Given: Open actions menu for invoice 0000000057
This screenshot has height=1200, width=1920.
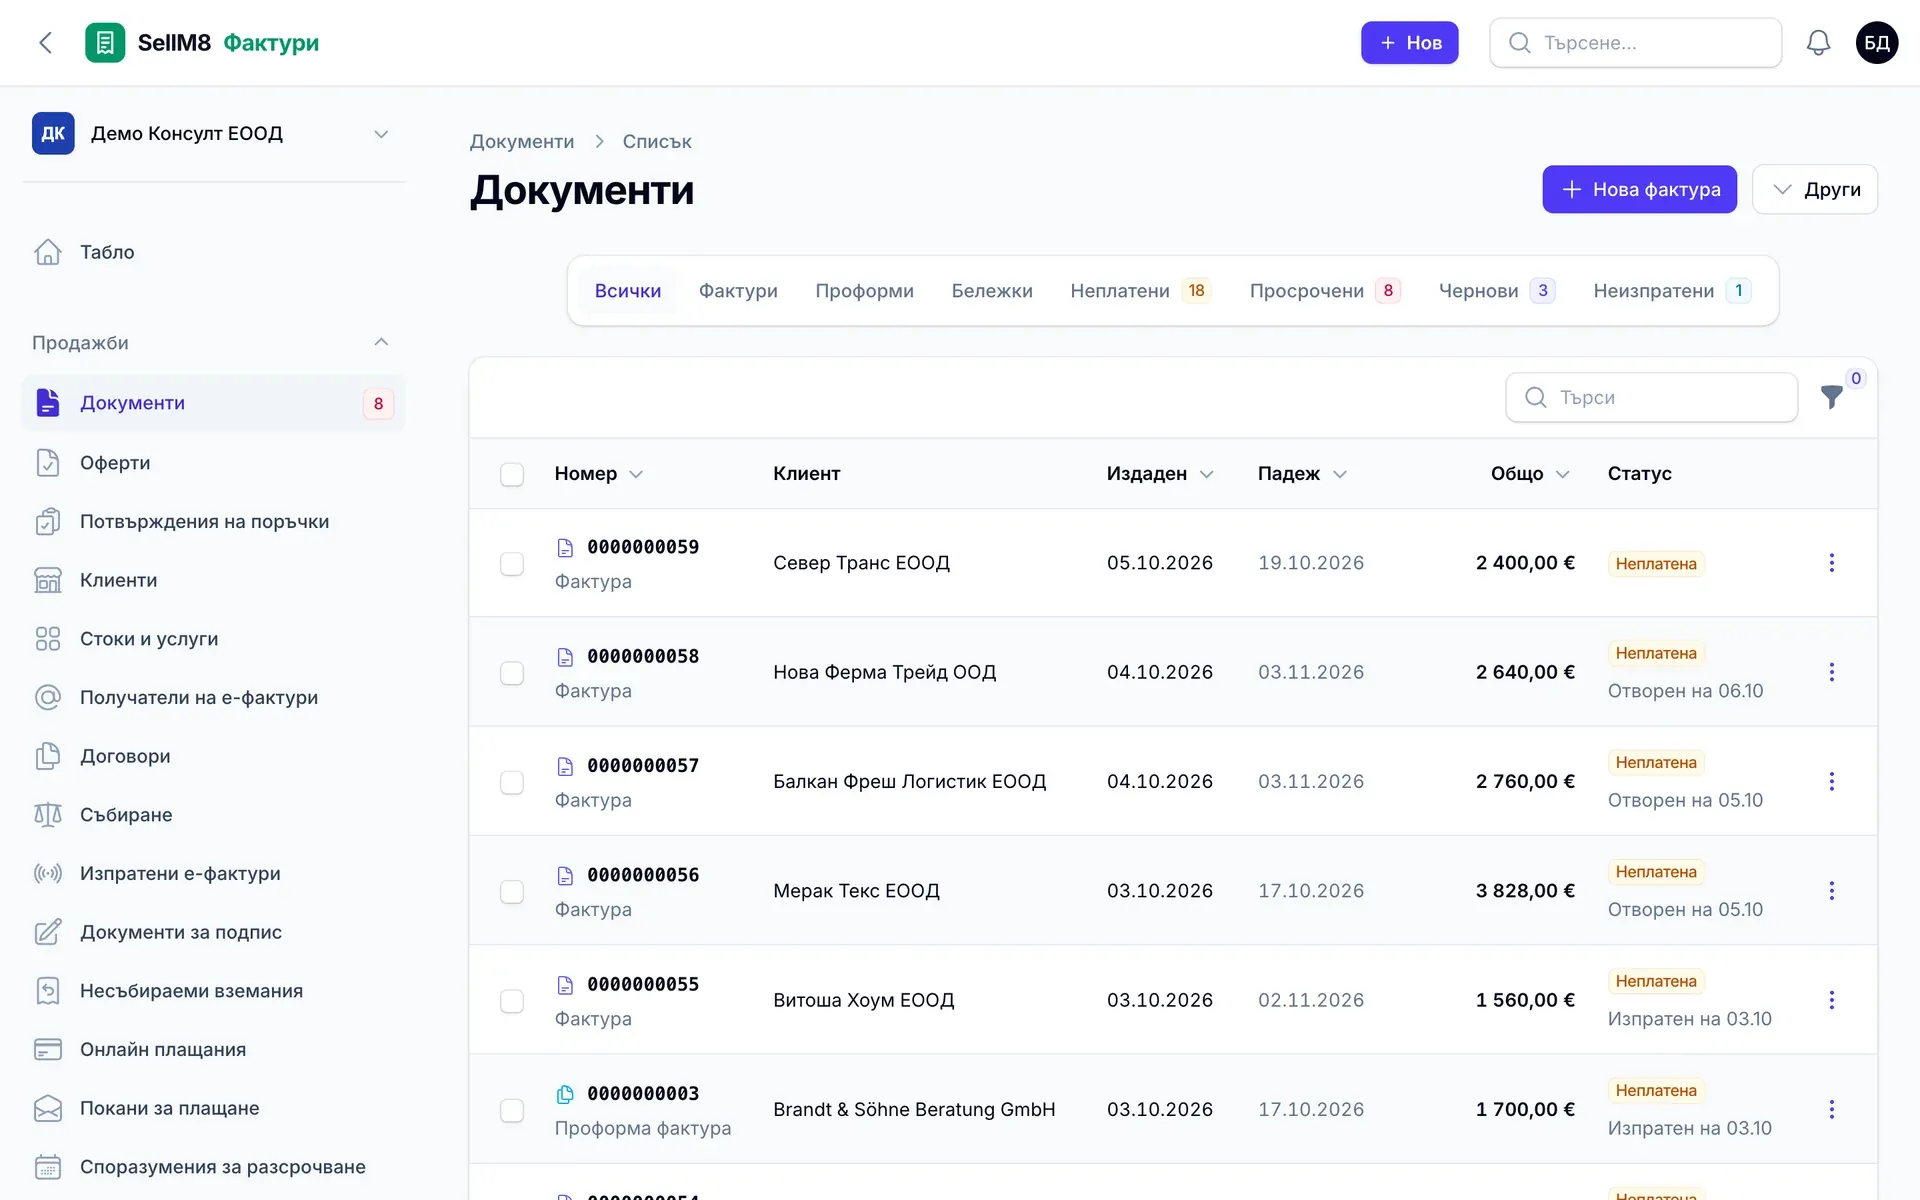Looking at the screenshot, I should pos(1831,781).
